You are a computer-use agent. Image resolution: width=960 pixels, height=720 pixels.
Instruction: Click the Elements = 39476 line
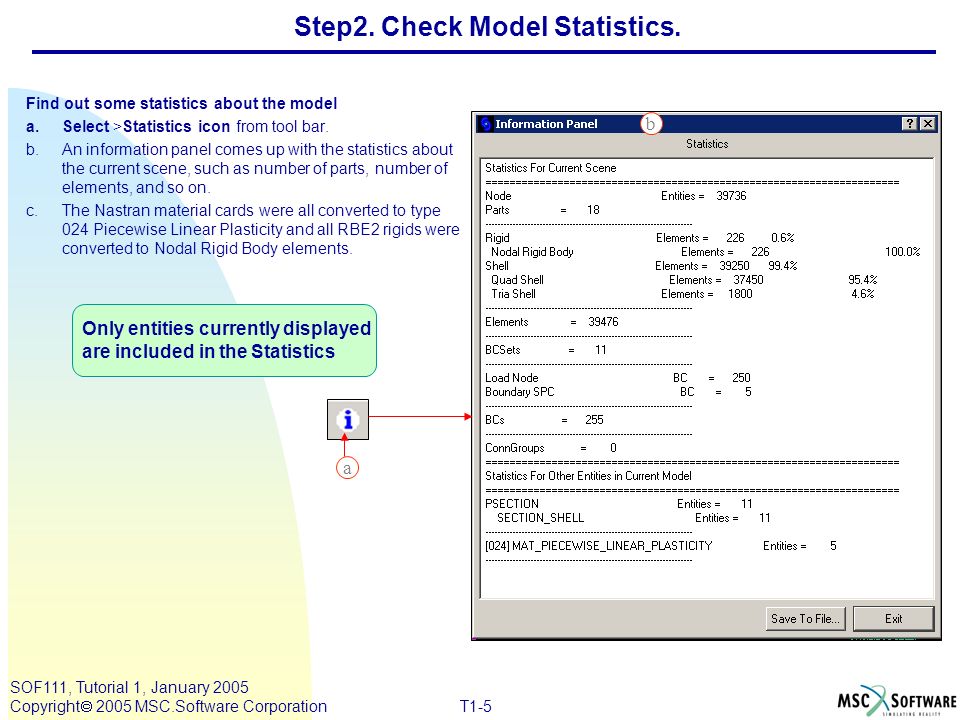(552, 322)
